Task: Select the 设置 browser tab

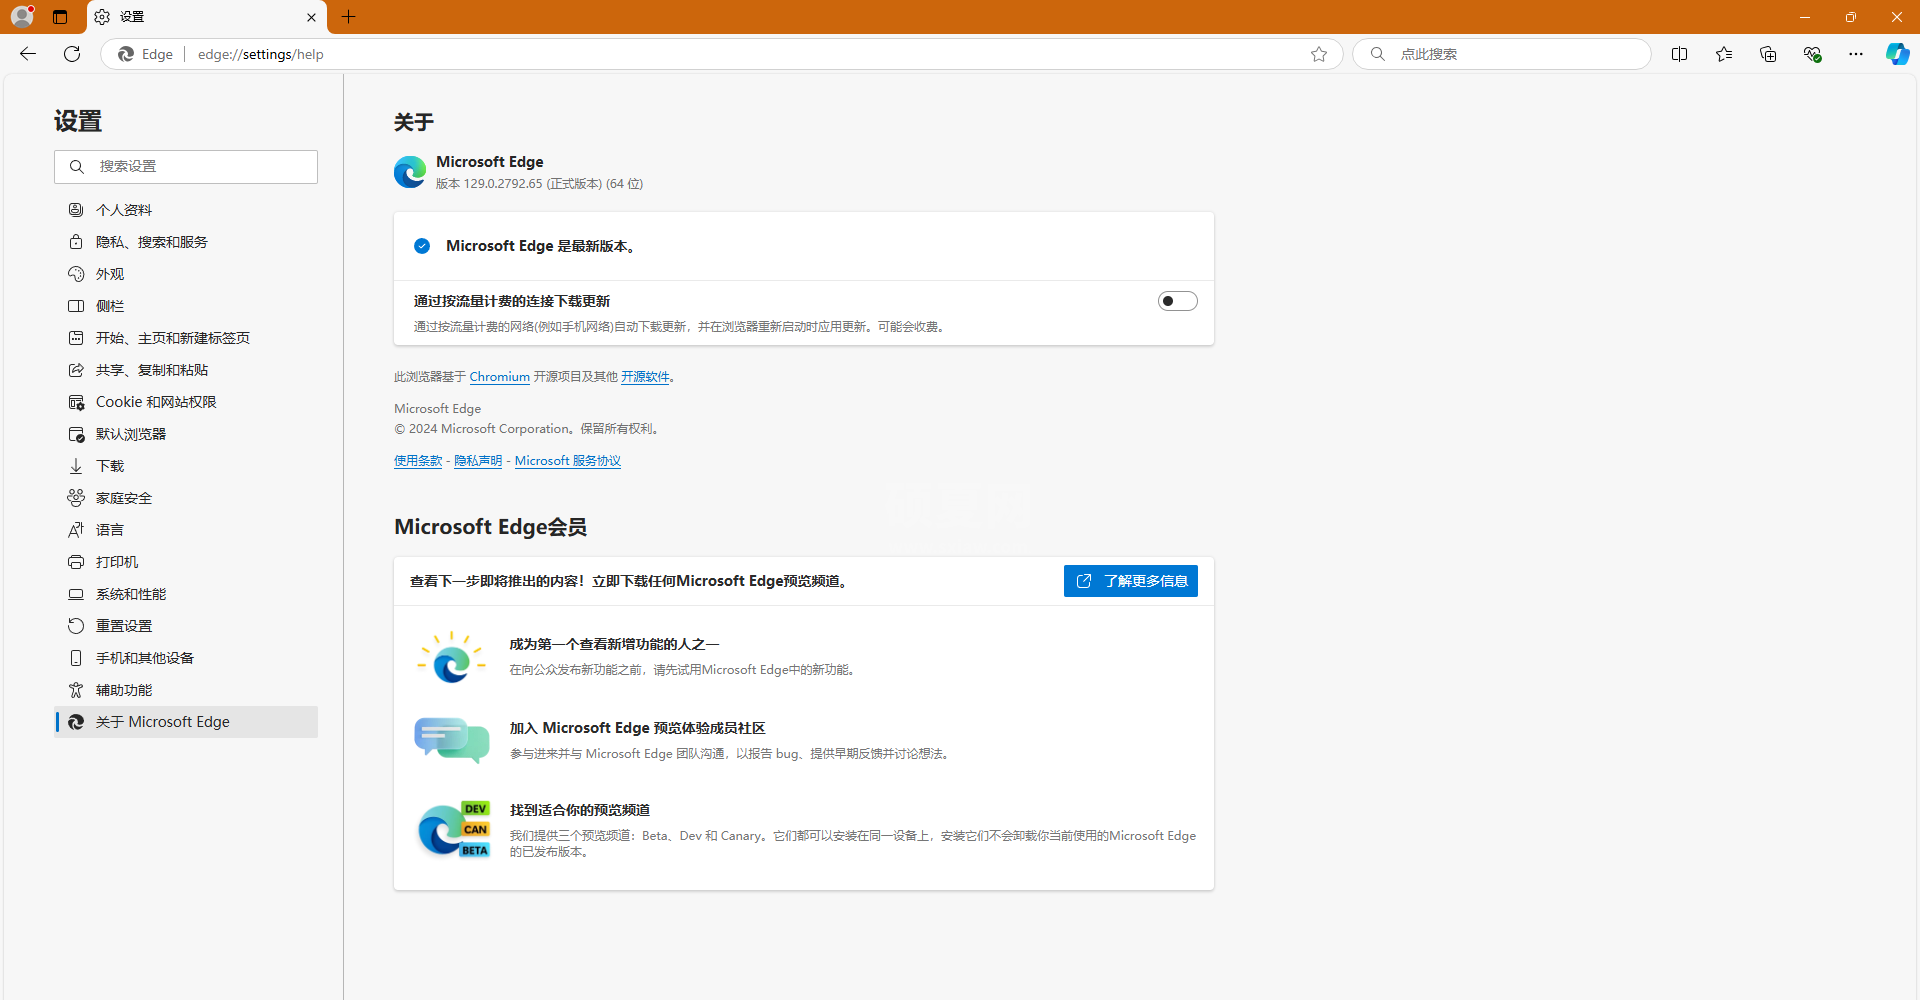Action: click(x=206, y=17)
